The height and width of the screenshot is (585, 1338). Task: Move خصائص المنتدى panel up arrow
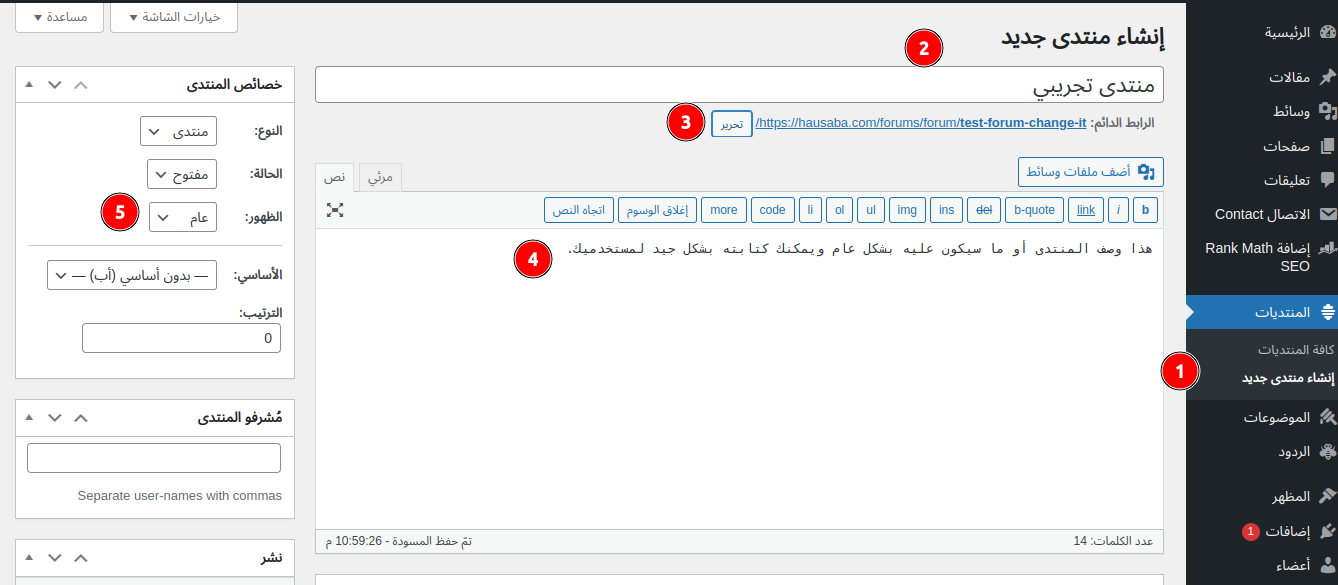point(81,85)
